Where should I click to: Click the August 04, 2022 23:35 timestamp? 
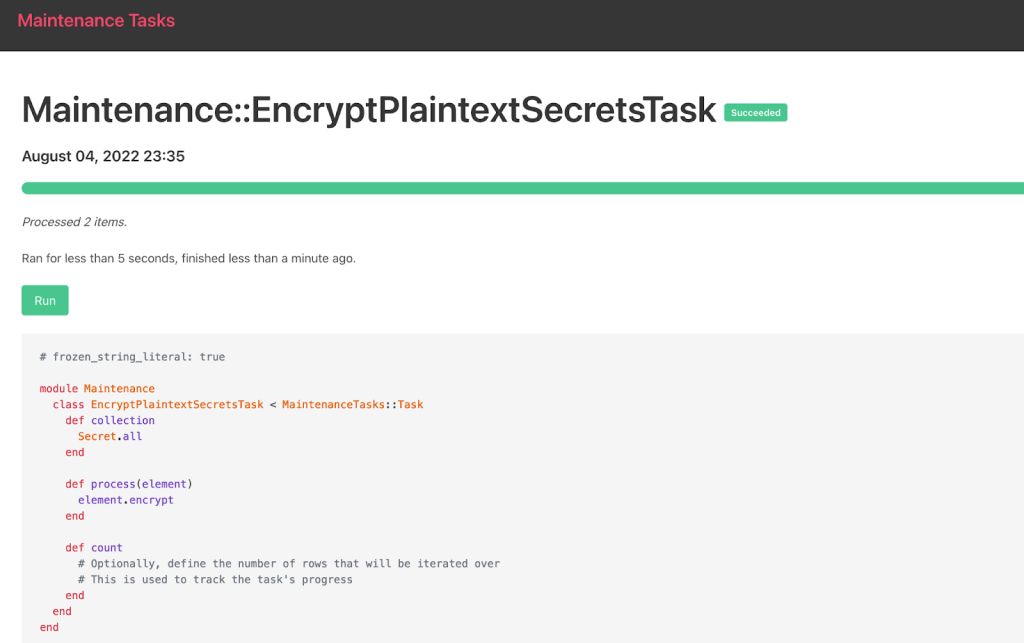[103, 156]
